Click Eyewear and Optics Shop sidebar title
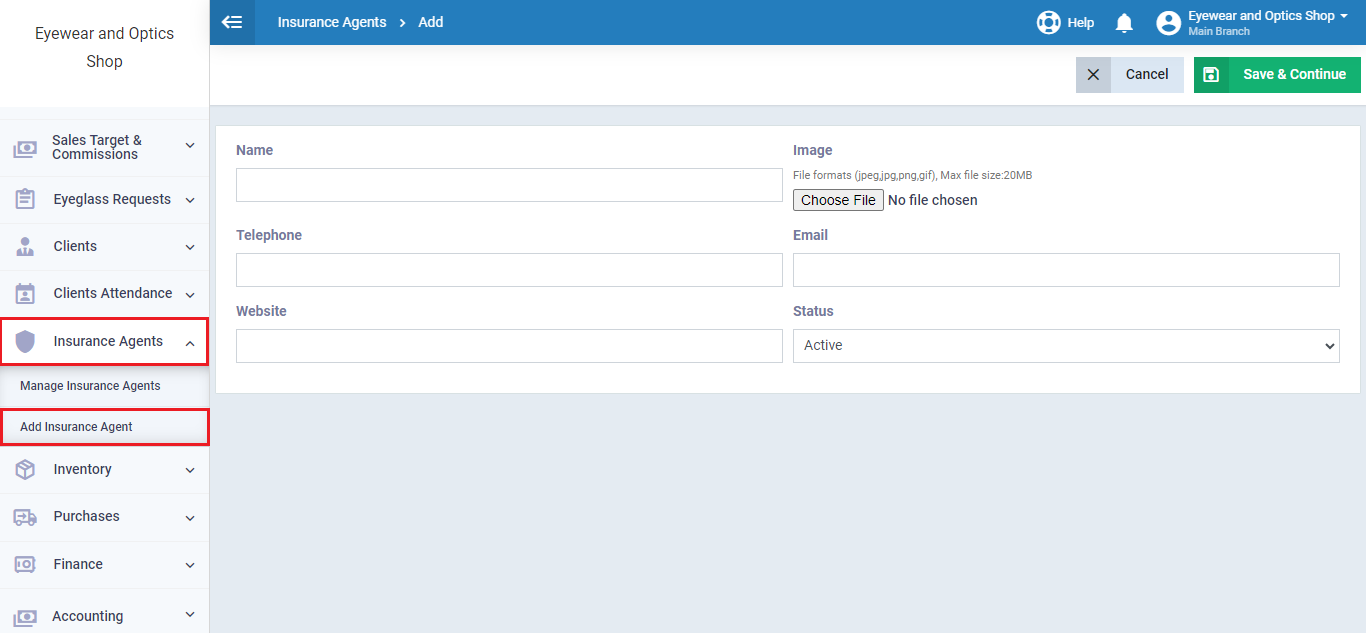This screenshot has height=633, width=1366. [104, 47]
